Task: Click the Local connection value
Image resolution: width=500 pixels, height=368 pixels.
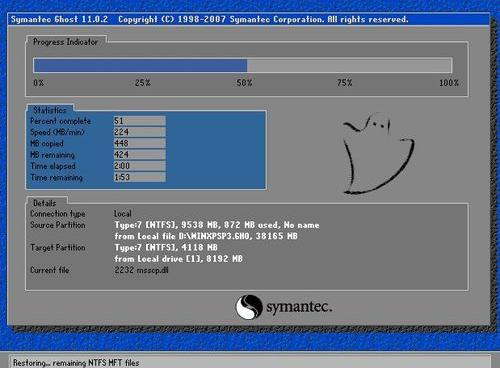Action: click(x=123, y=214)
